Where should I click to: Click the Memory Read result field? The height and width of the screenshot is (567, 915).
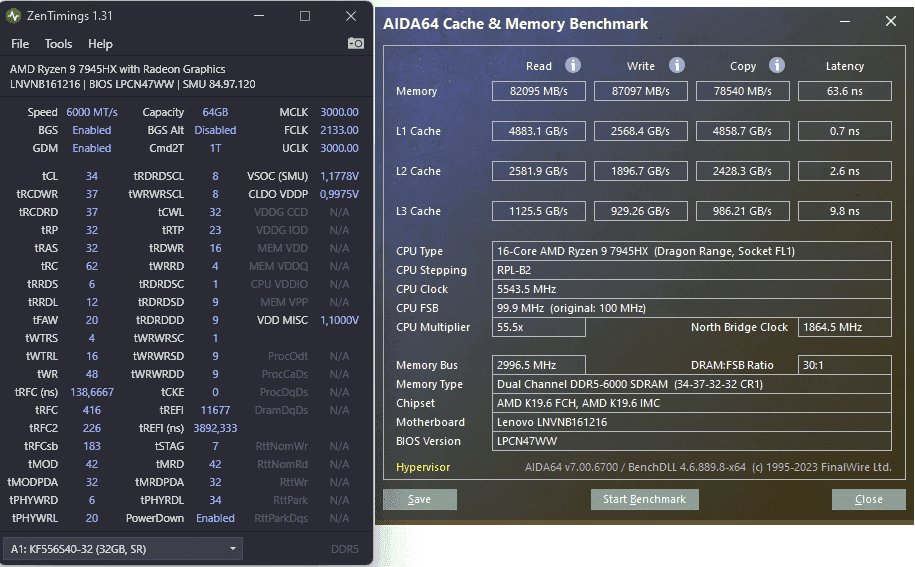[x=538, y=91]
